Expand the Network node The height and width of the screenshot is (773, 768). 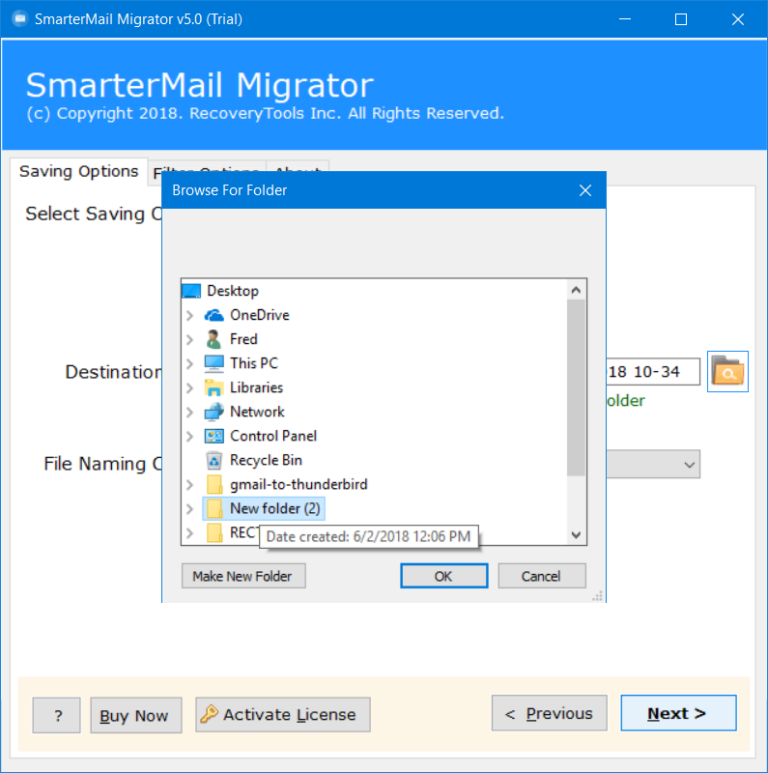(x=190, y=412)
